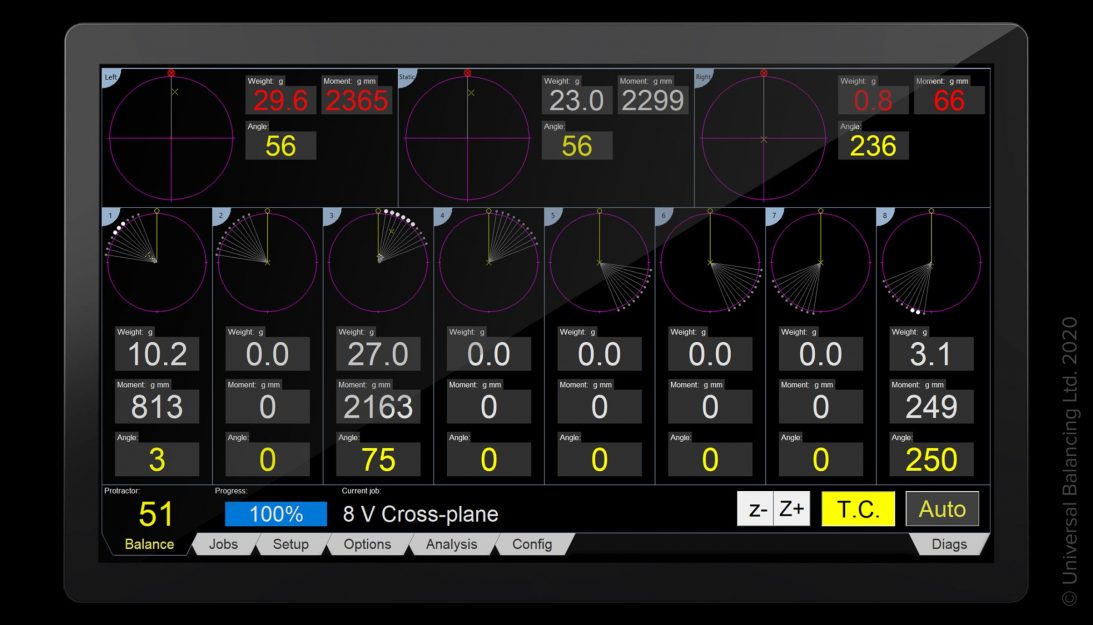Viewport: 1093px width, 625px height.
Task: Click position 3 moment field 2163
Action: (x=378, y=406)
